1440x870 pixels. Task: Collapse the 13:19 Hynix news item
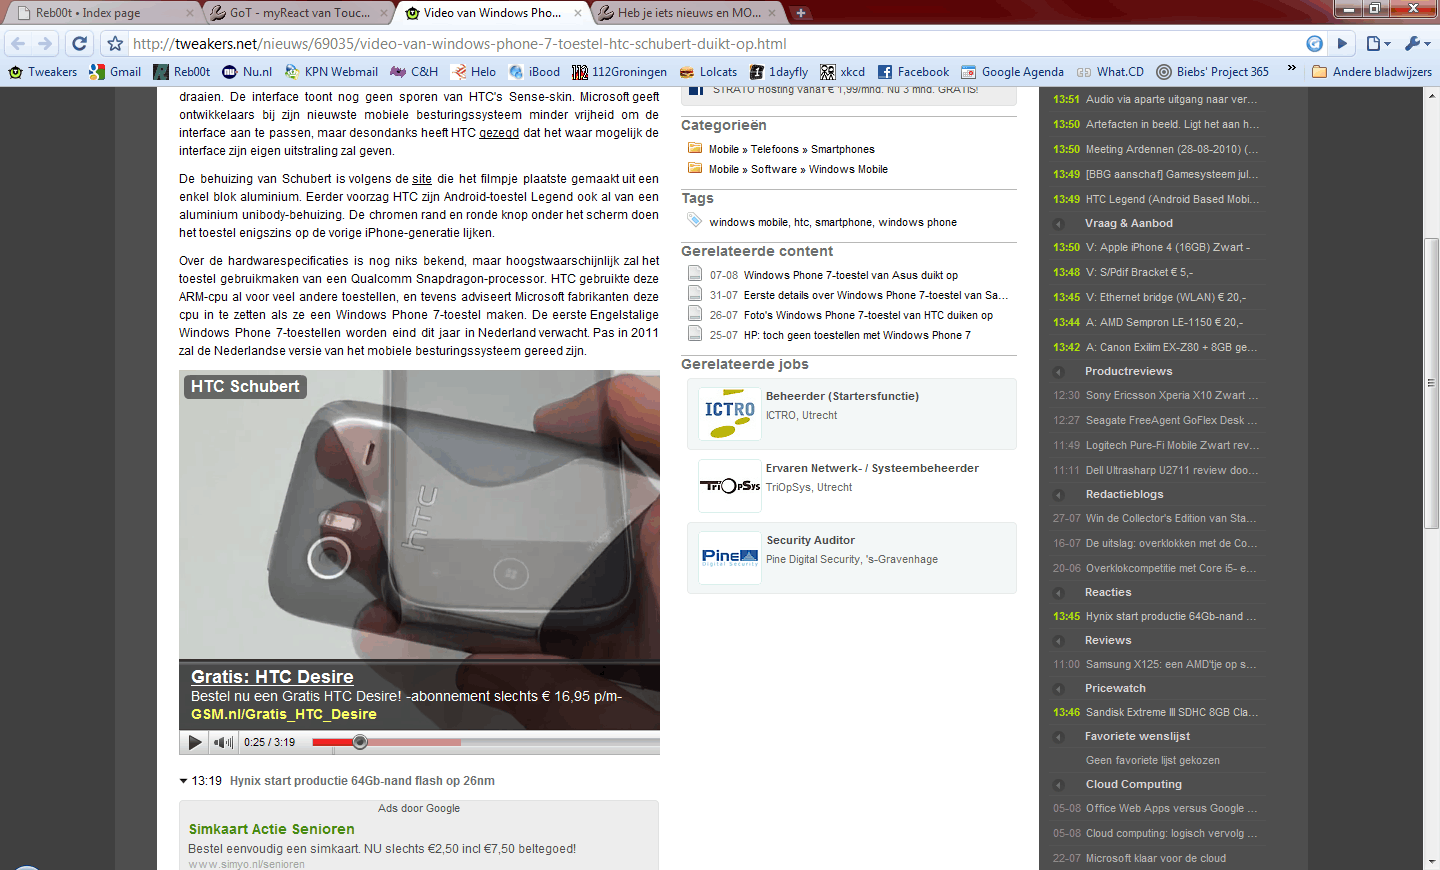(183, 781)
